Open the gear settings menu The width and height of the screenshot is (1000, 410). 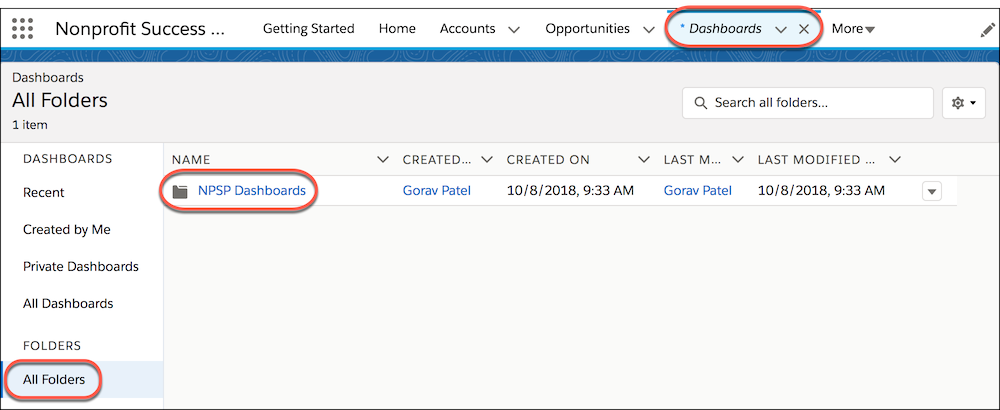(x=964, y=103)
